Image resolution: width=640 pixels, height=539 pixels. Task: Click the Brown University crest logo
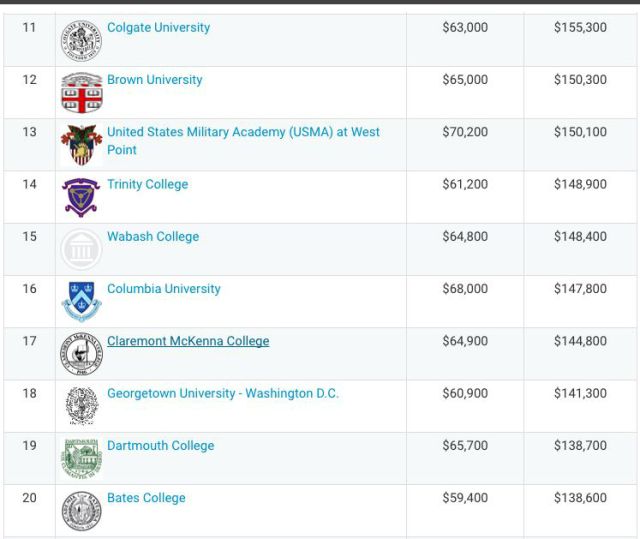click(x=81, y=93)
